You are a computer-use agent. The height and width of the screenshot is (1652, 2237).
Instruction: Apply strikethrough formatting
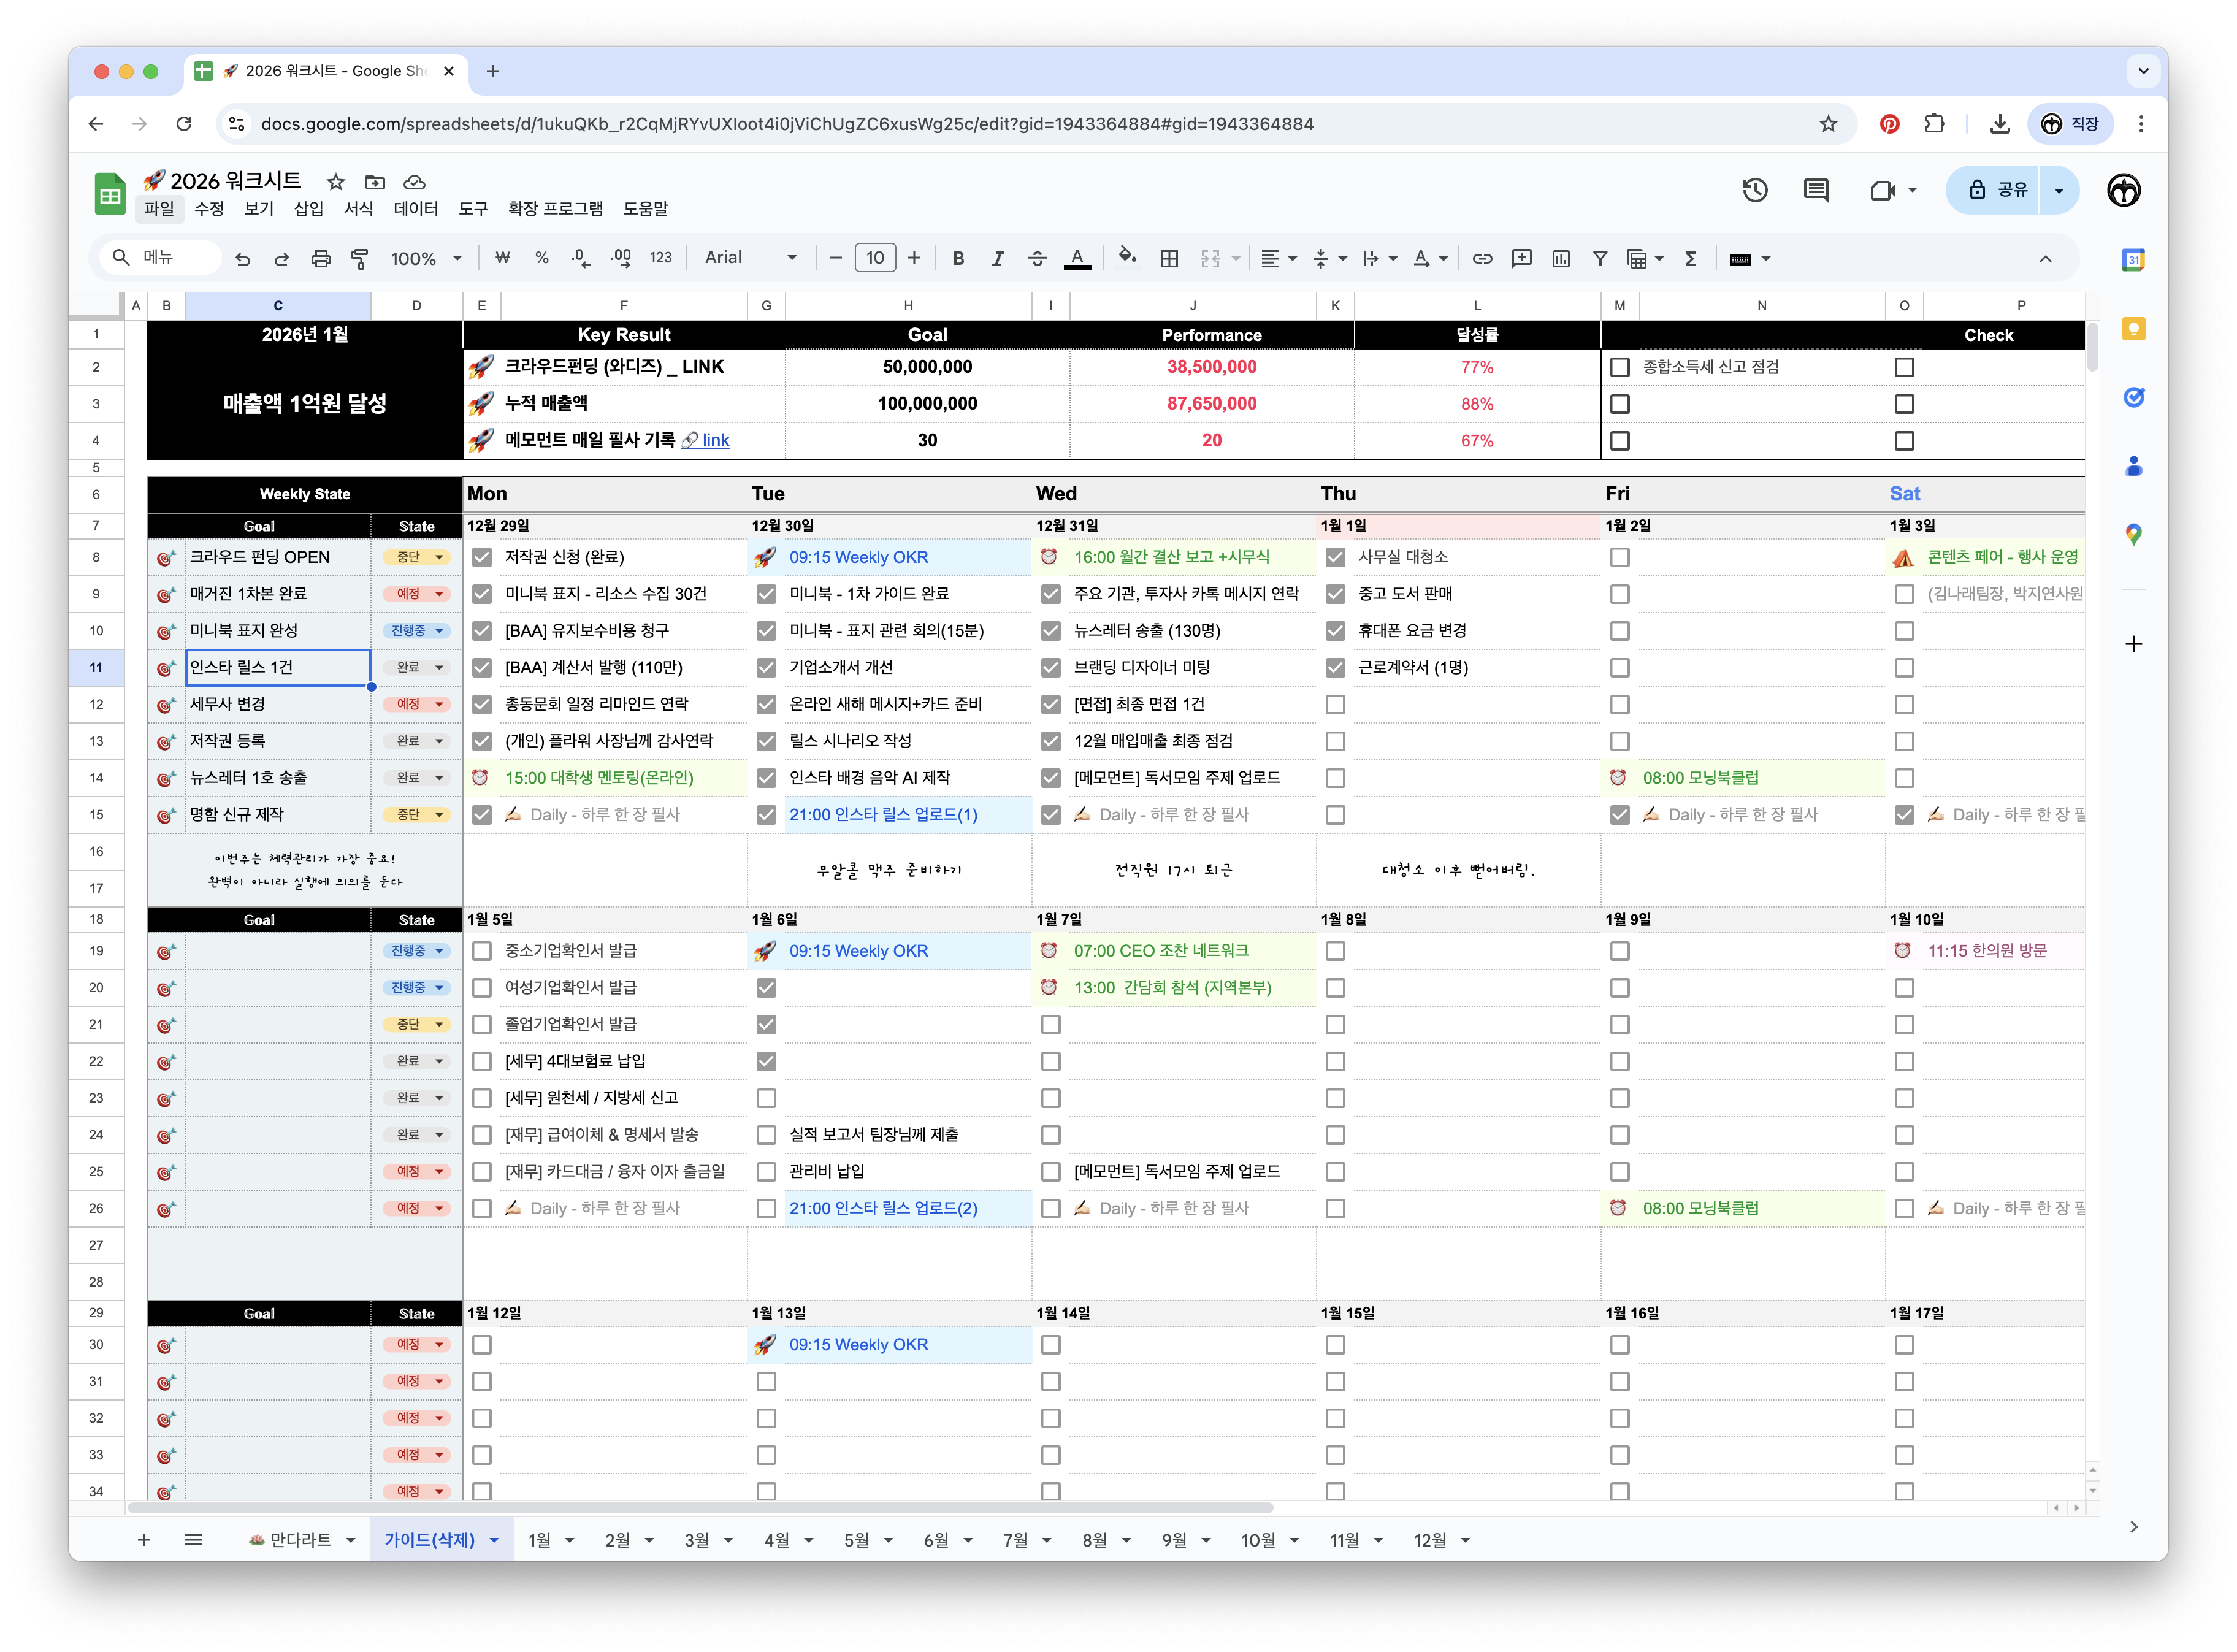[x=1037, y=258]
